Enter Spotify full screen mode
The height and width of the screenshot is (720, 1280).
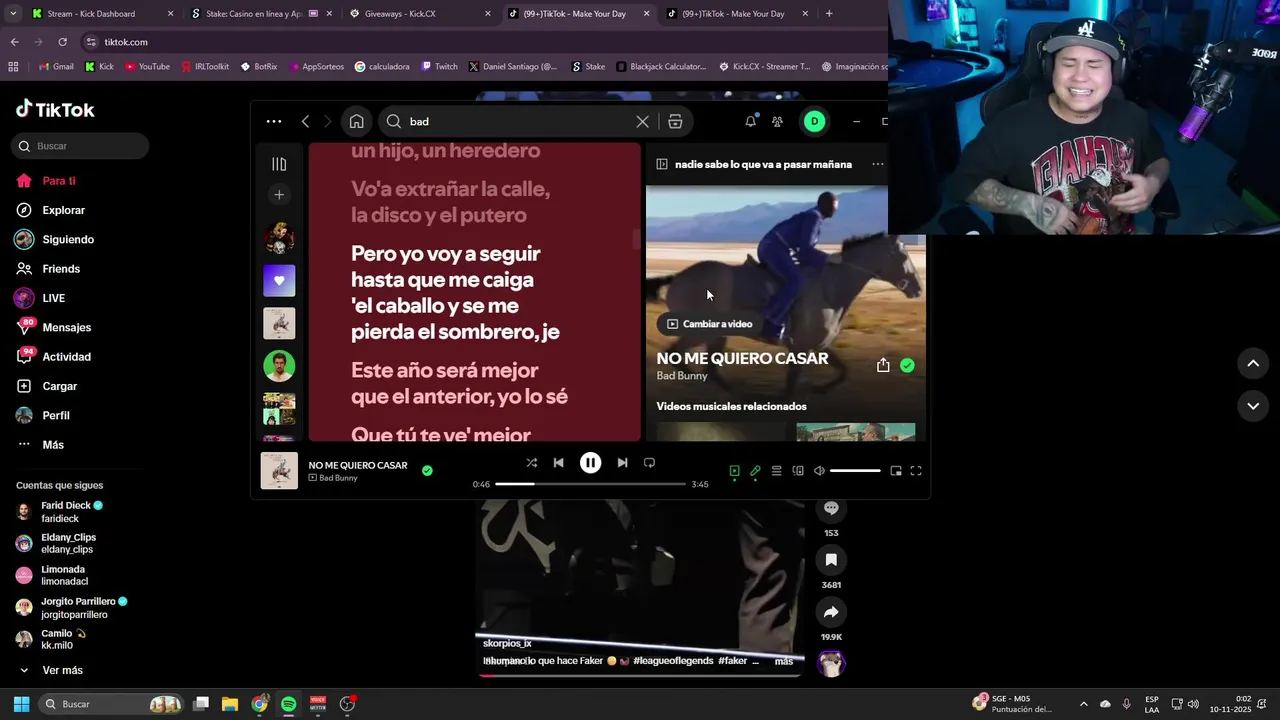pos(916,471)
